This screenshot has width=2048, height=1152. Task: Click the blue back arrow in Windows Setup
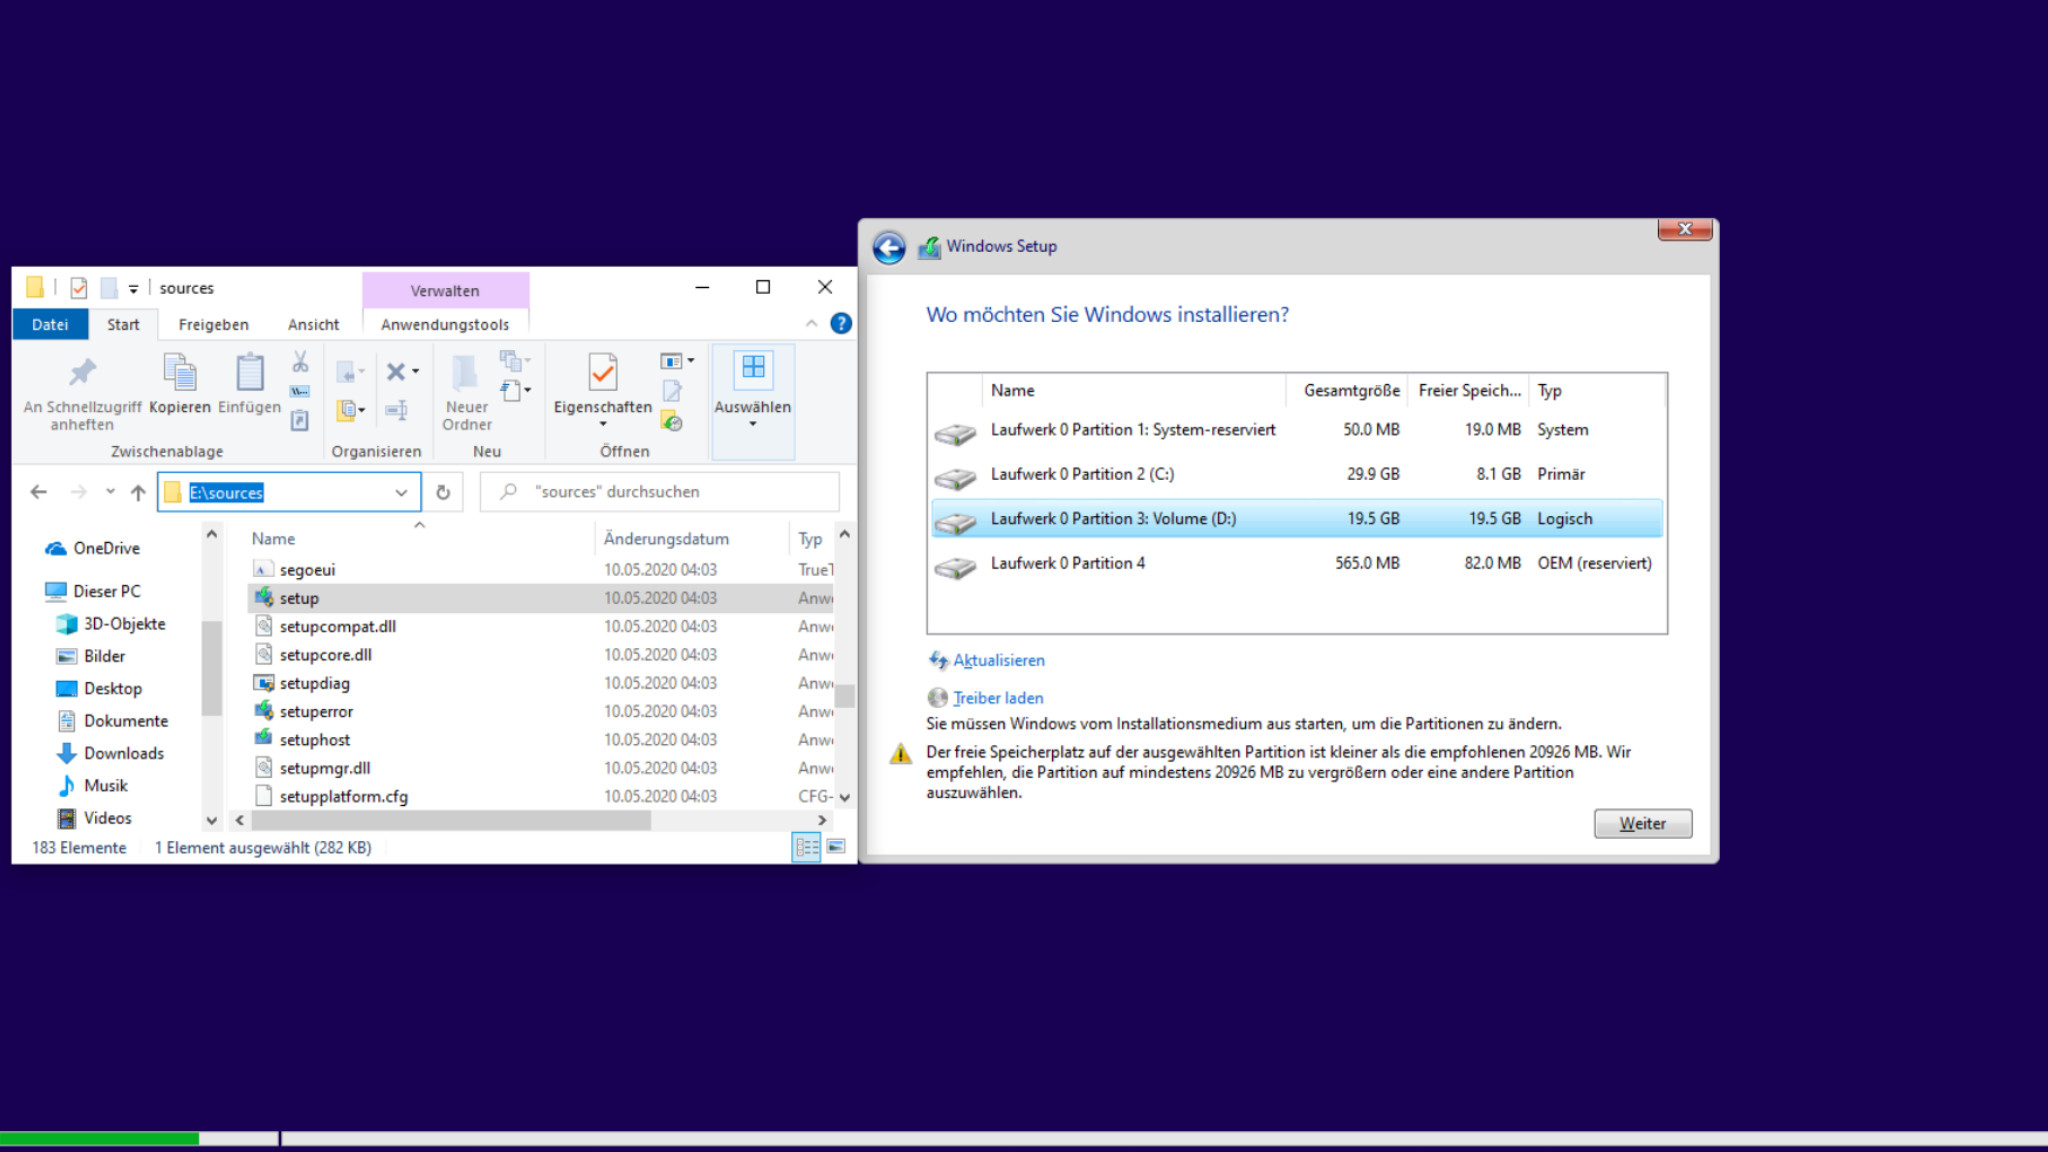pyautogui.click(x=889, y=247)
